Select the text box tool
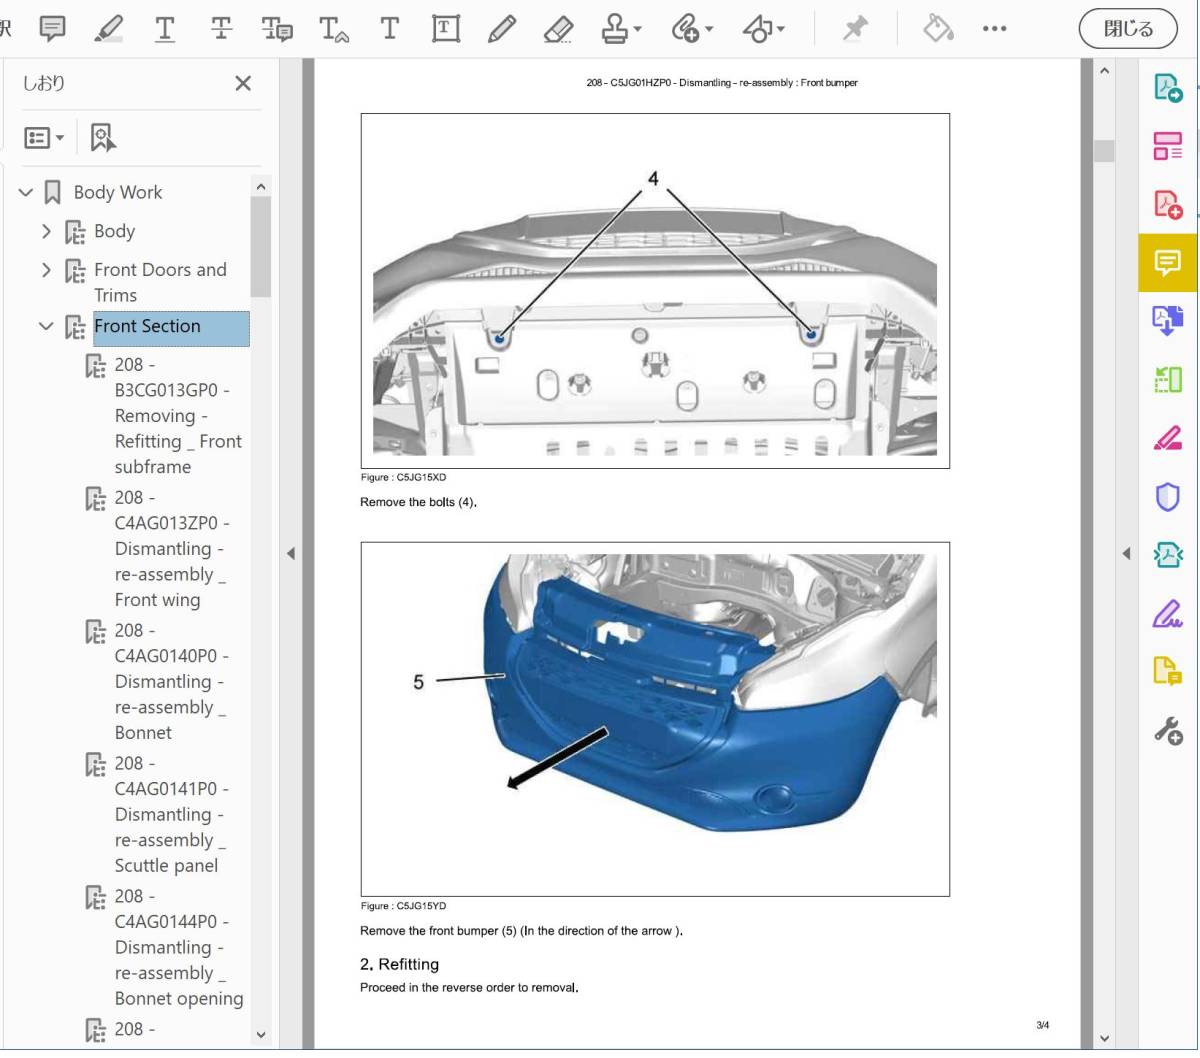 pyautogui.click(x=446, y=28)
